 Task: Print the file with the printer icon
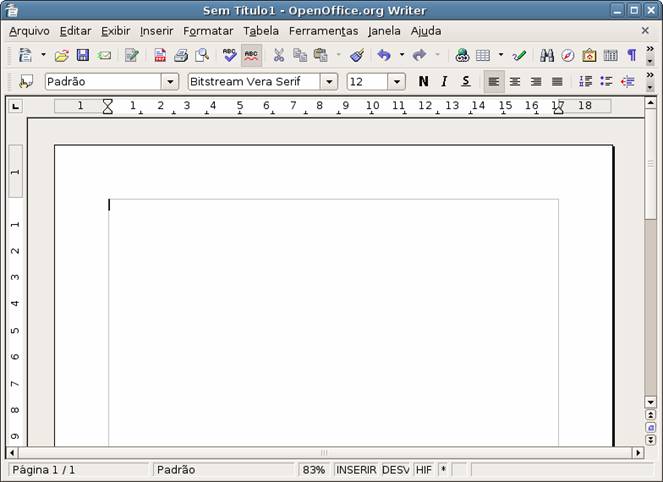coord(181,55)
